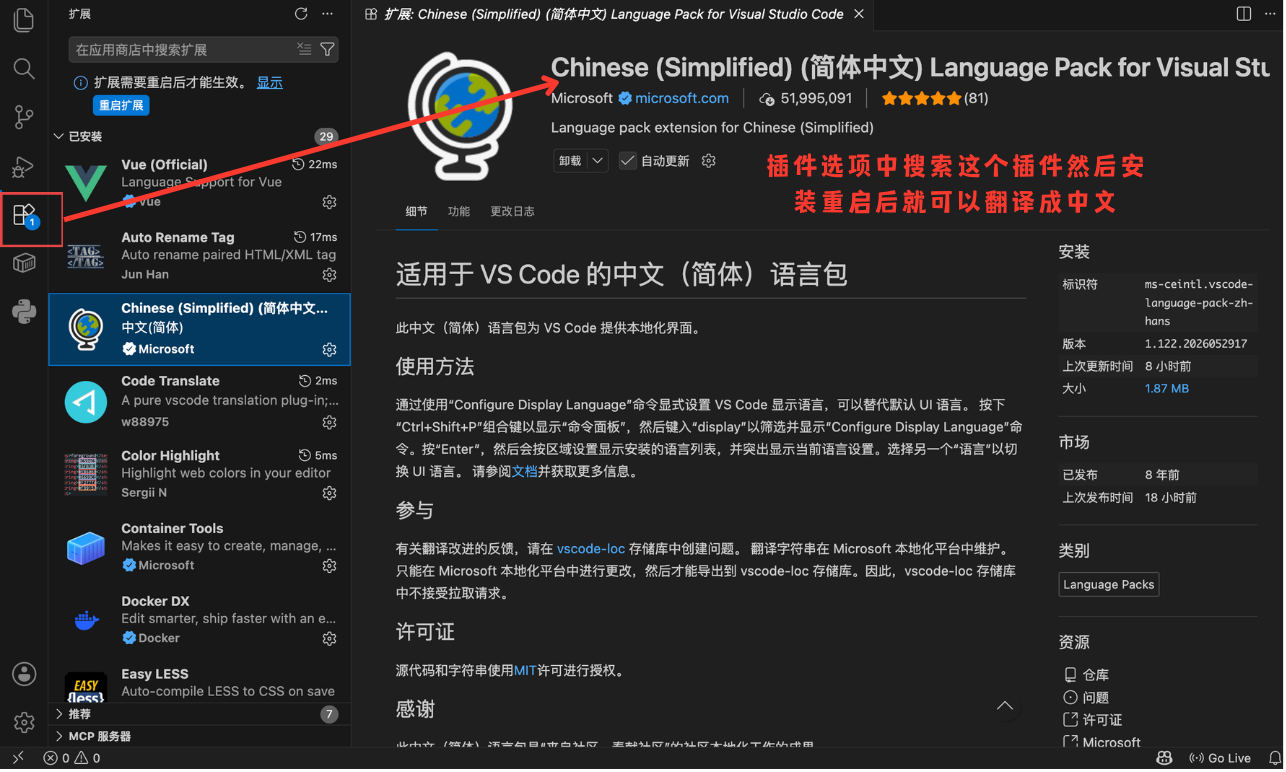Focus the extensions marketplace search field
The image size is (1286, 772).
182,49
